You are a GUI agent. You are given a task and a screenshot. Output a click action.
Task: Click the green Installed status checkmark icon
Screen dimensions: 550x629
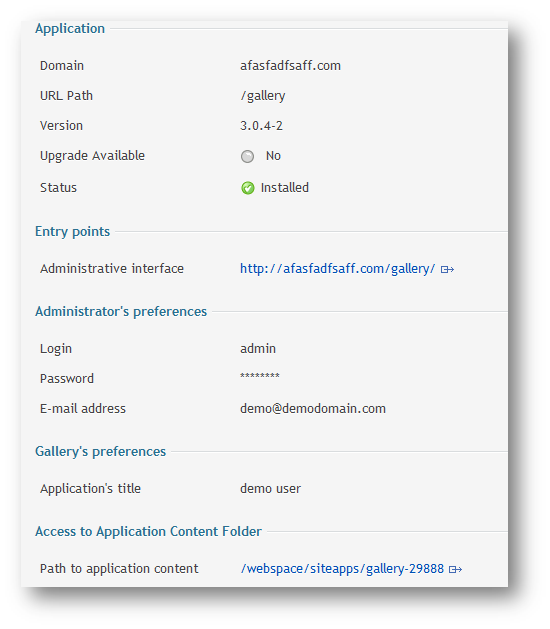(248, 188)
